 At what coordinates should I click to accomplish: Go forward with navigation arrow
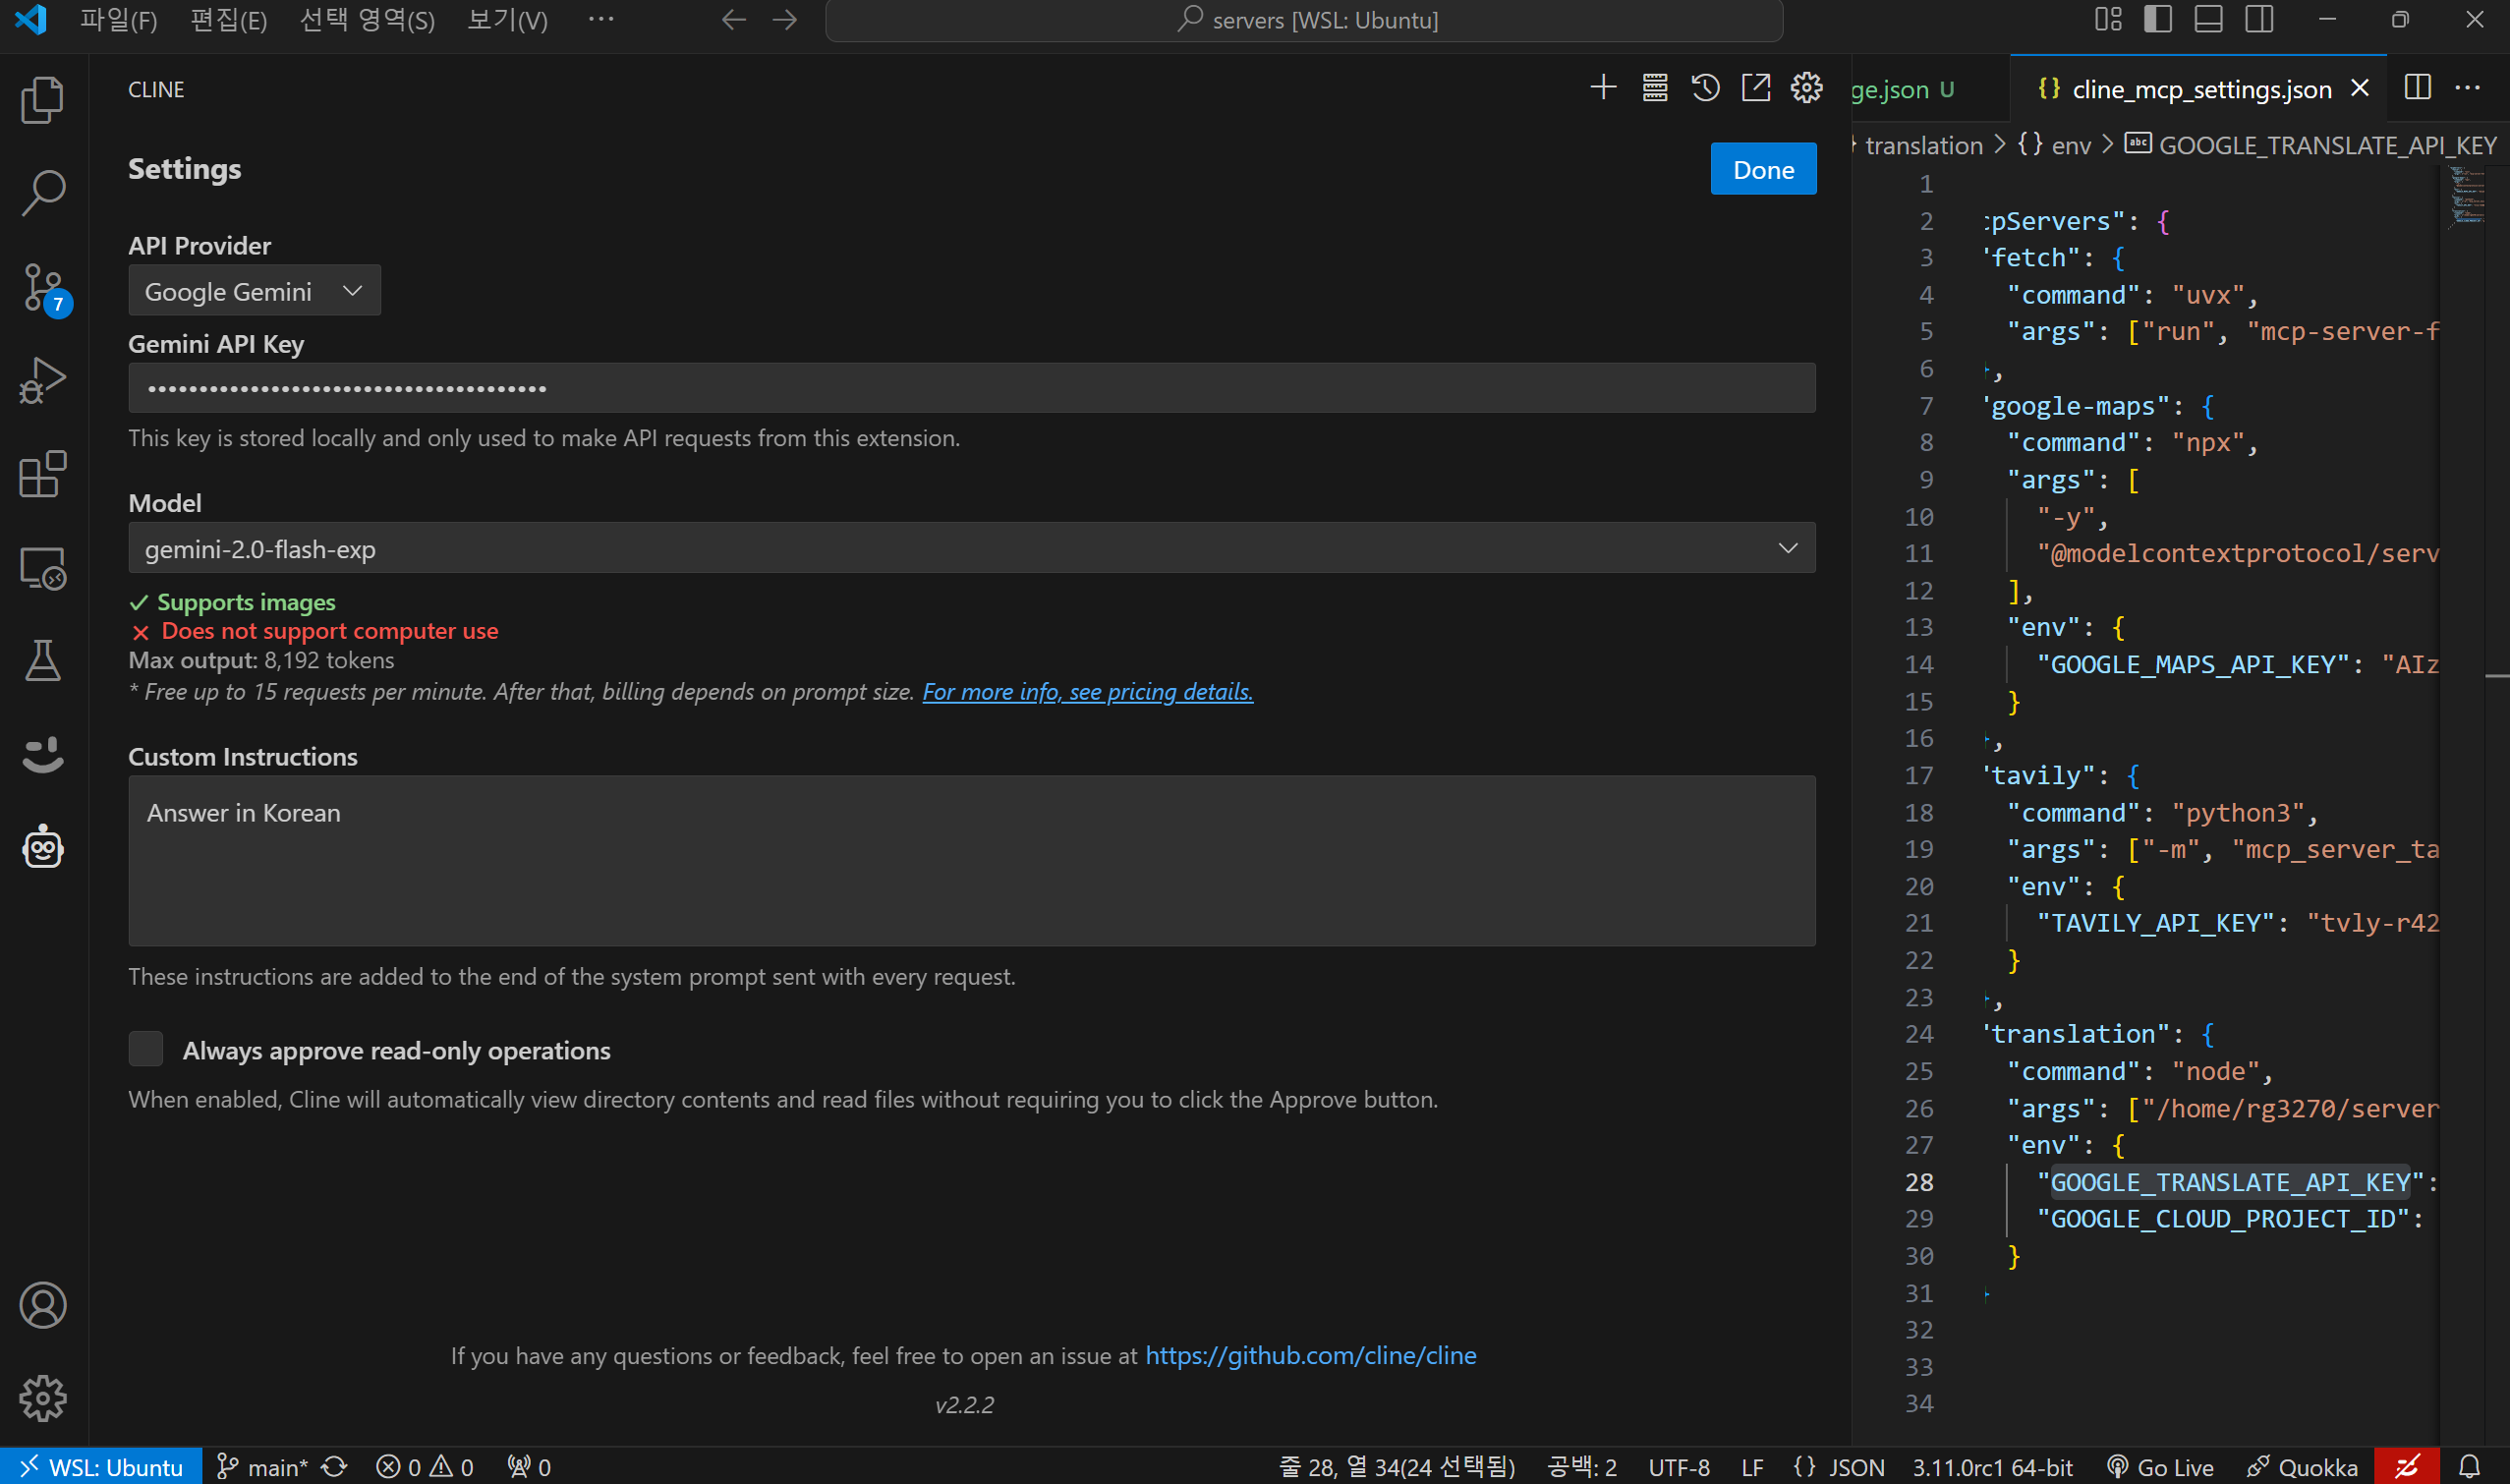(x=785, y=20)
